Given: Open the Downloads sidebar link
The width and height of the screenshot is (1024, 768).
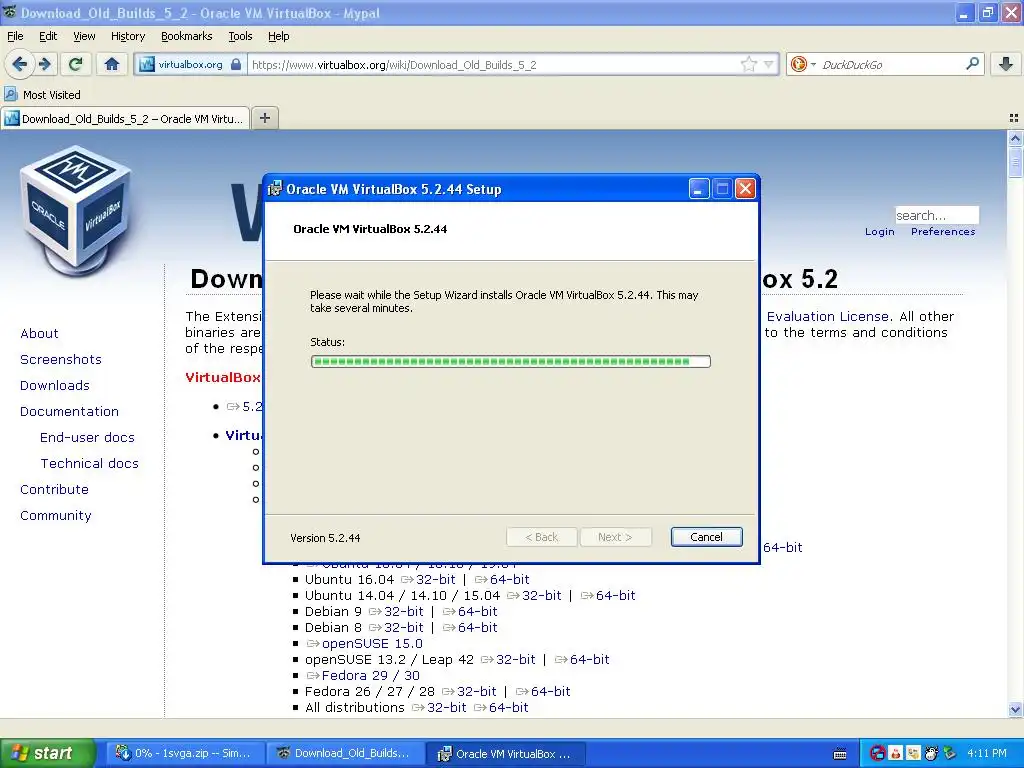Looking at the screenshot, I should [x=55, y=385].
